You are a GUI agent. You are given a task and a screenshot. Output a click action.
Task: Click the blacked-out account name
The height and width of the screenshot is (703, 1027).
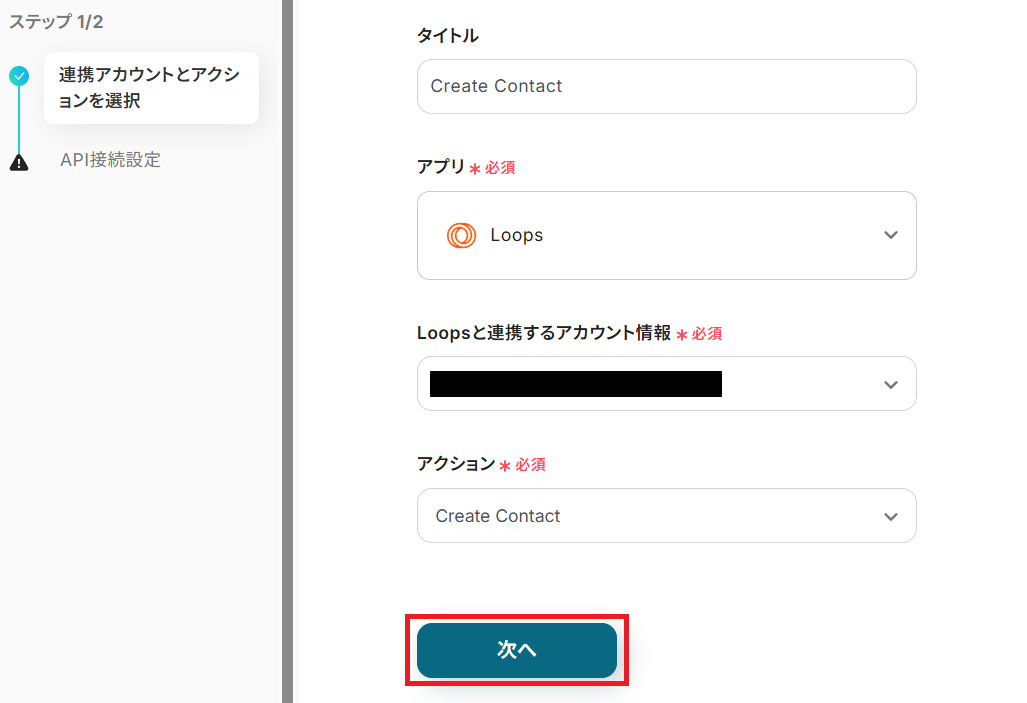click(x=575, y=384)
